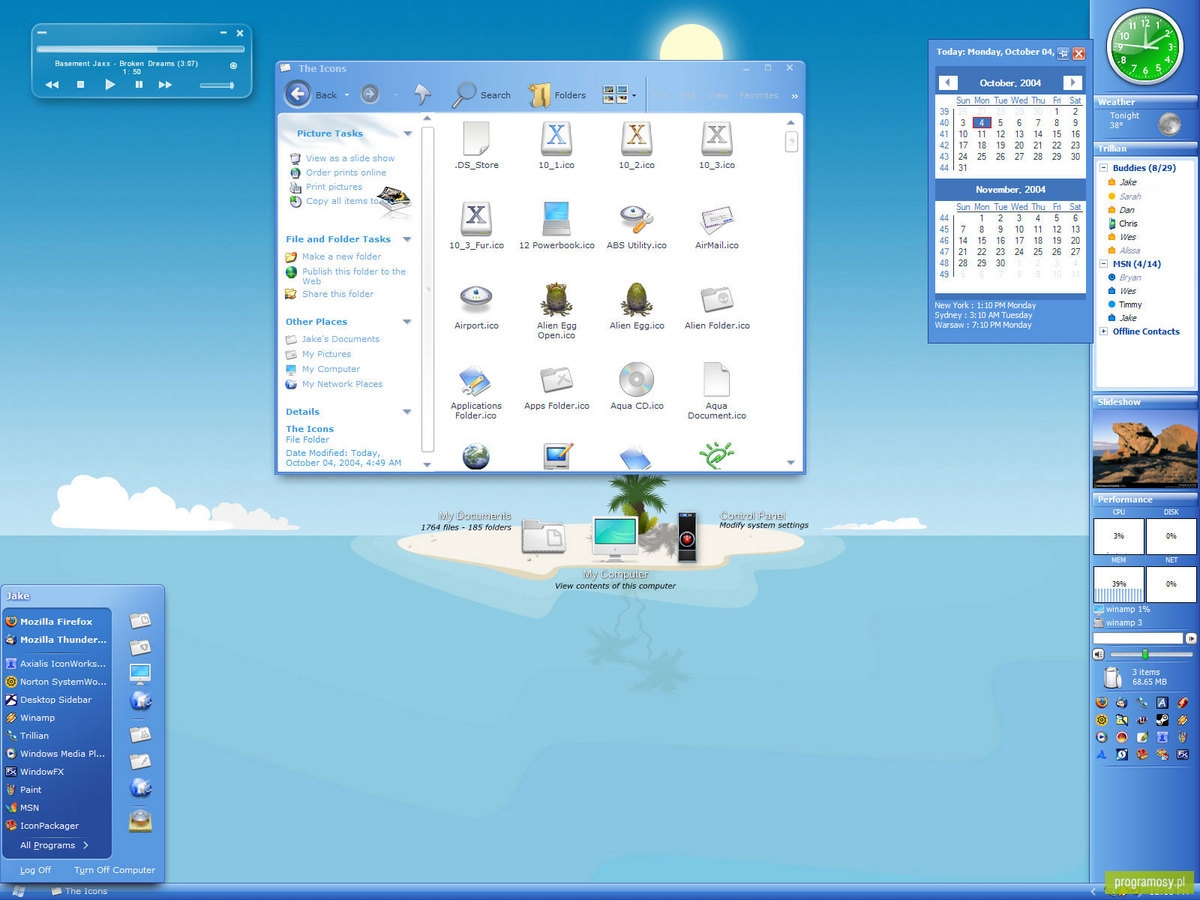1200x900 pixels.
Task: Adjust the media player volume slider
Action: [x=217, y=85]
